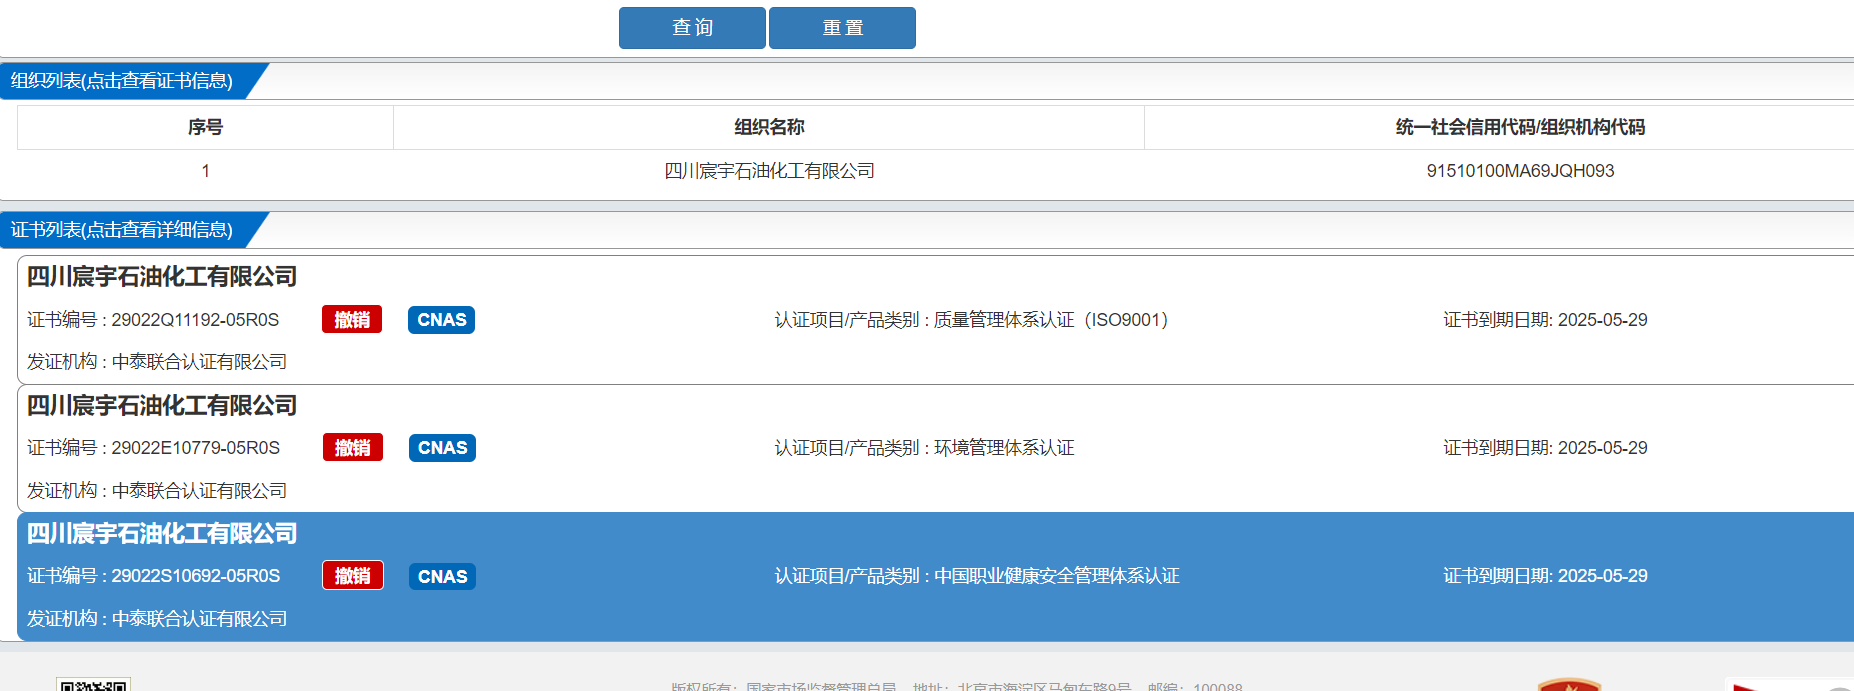The width and height of the screenshot is (1854, 691).
Task: Click 发证机构 line under 29022E10779-05R0S certificate
Action: click(x=157, y=491)
